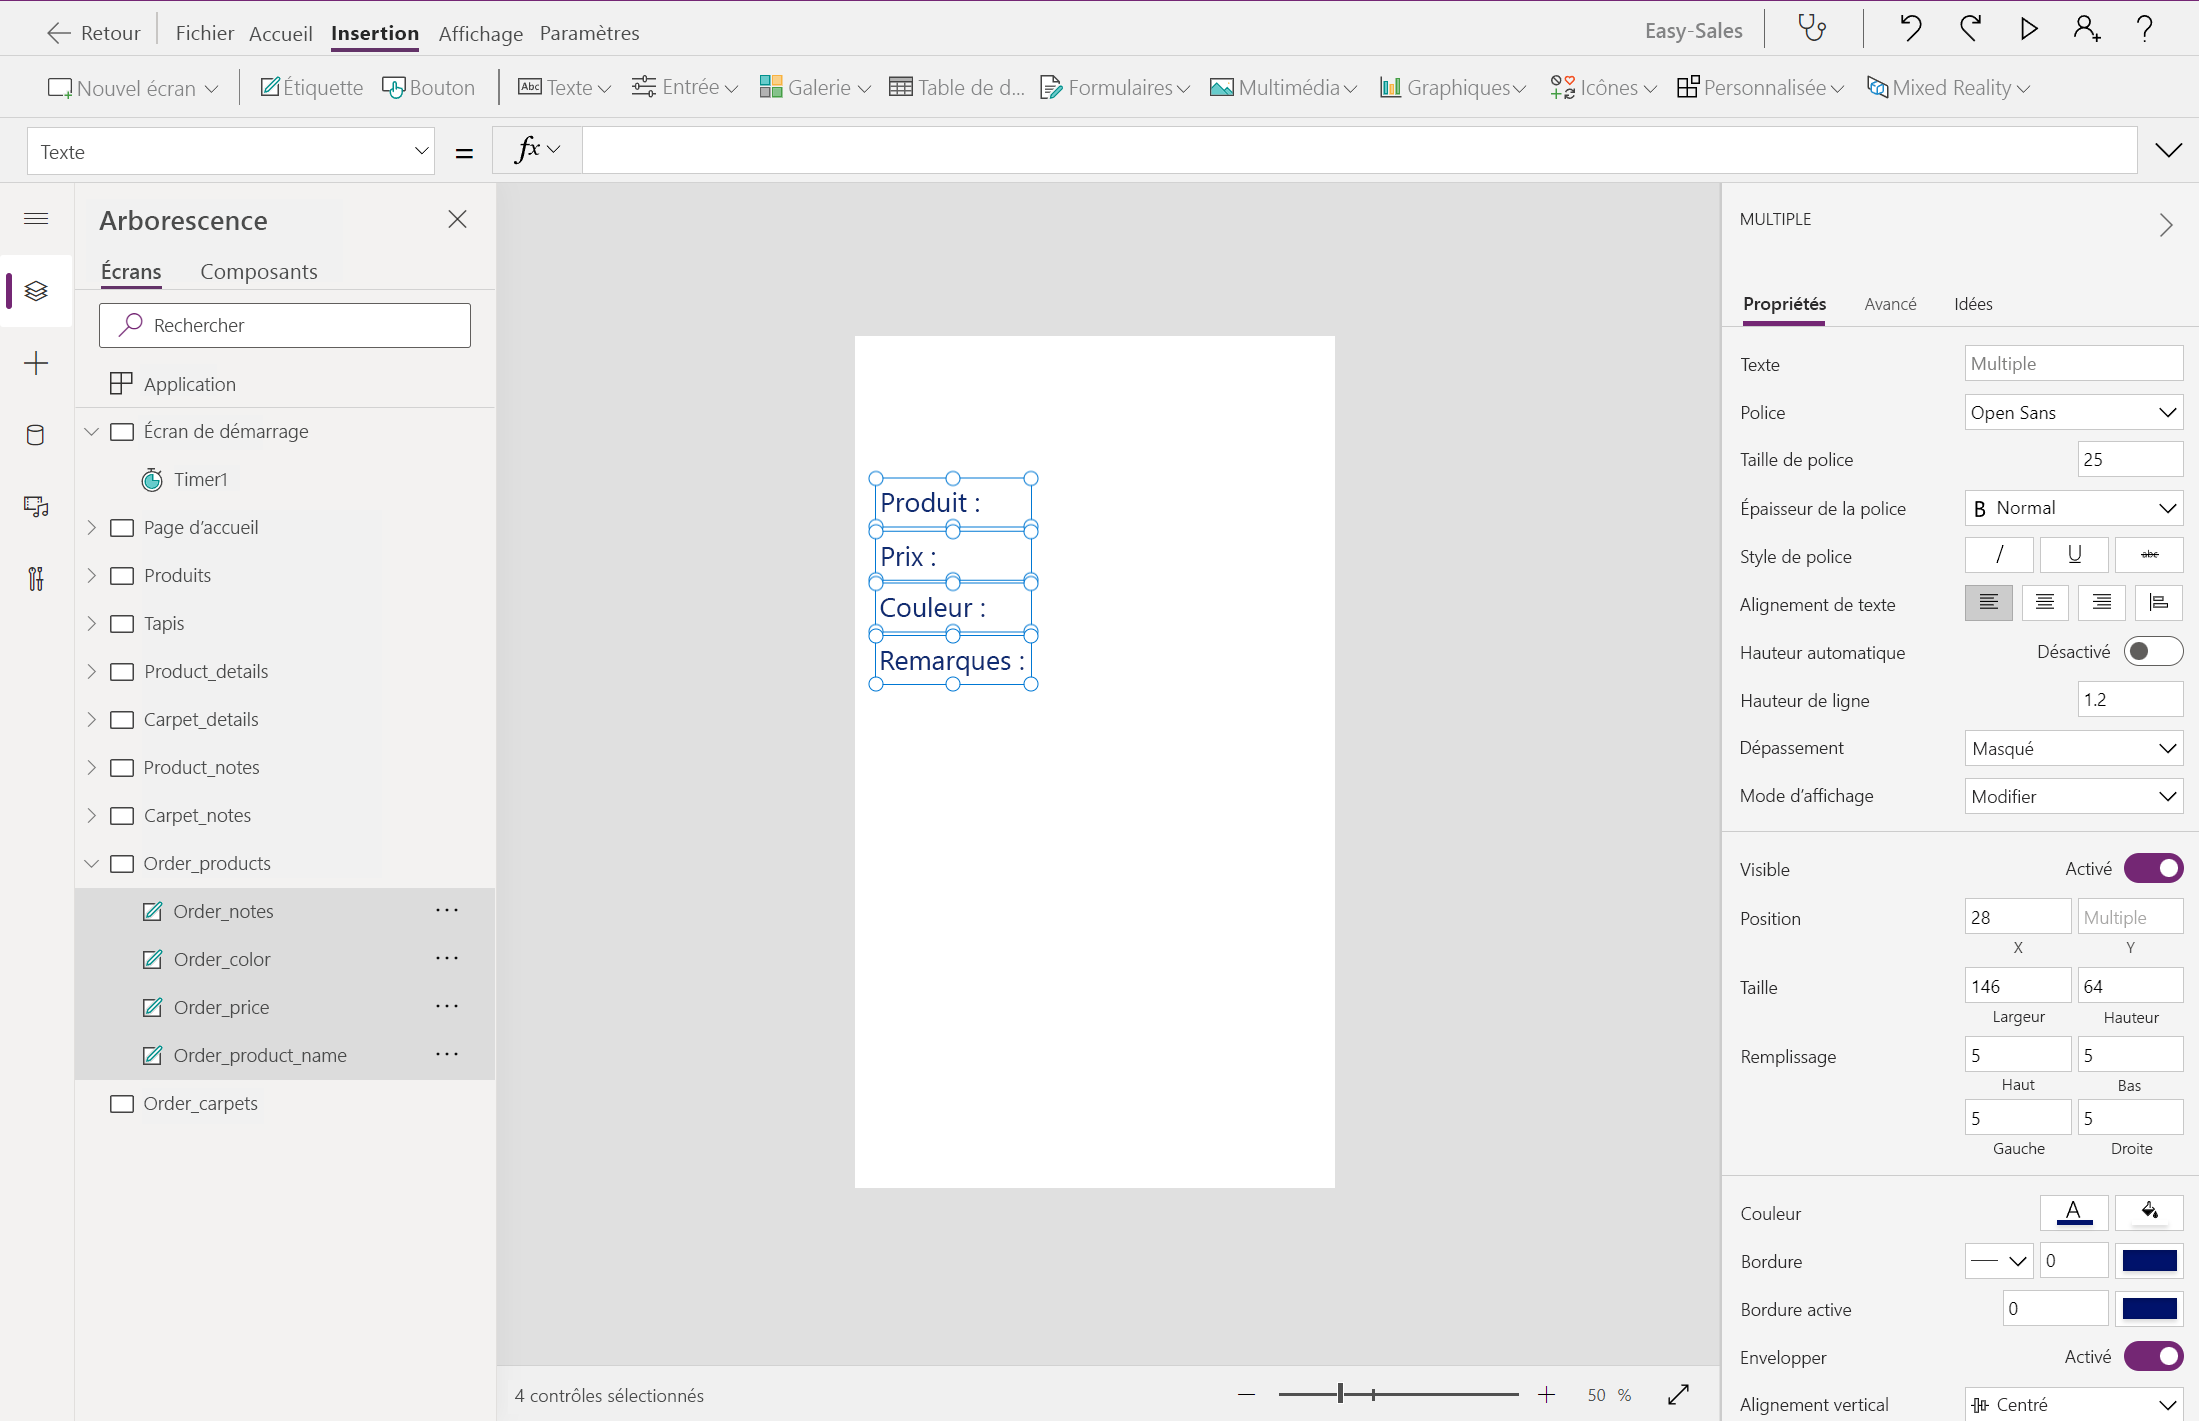This screenshot has width=2199, height=1421.
Task: Toggle the Visible switch
Action: pyautogui.click(x=2153, y=868)
